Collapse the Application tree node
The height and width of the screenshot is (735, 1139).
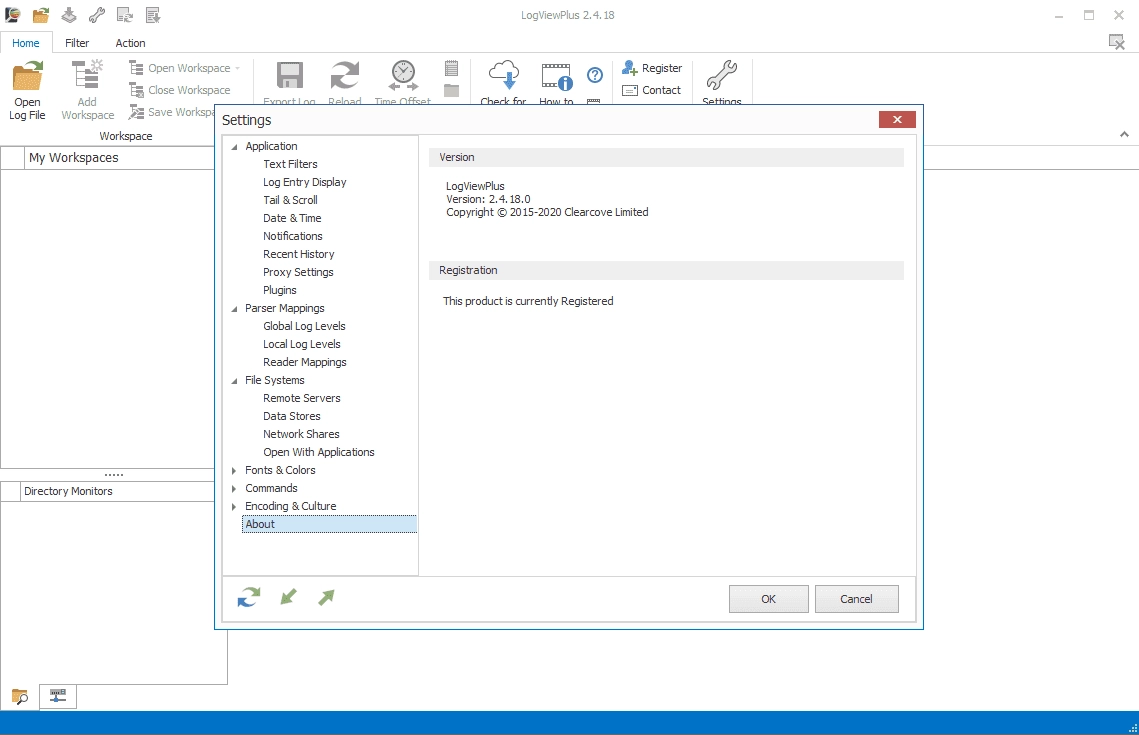[235, 147]
